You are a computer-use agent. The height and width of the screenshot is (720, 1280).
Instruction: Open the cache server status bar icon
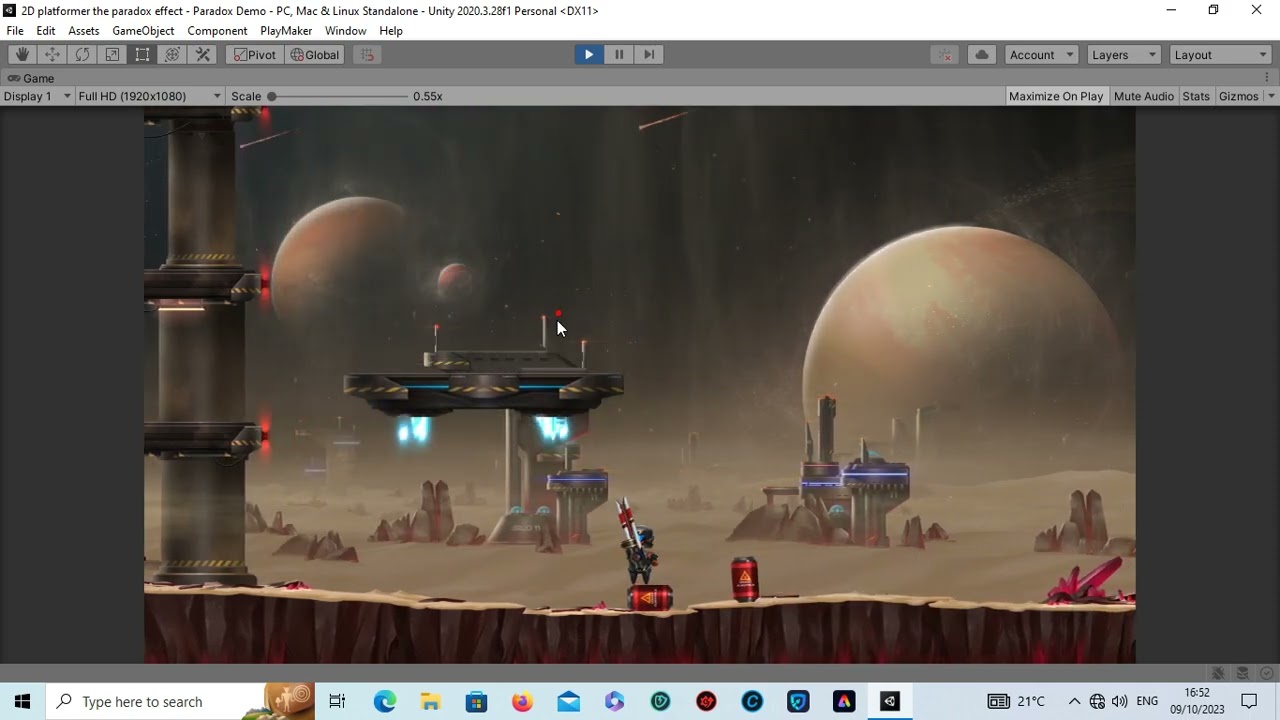click(x=1243, y=673)
